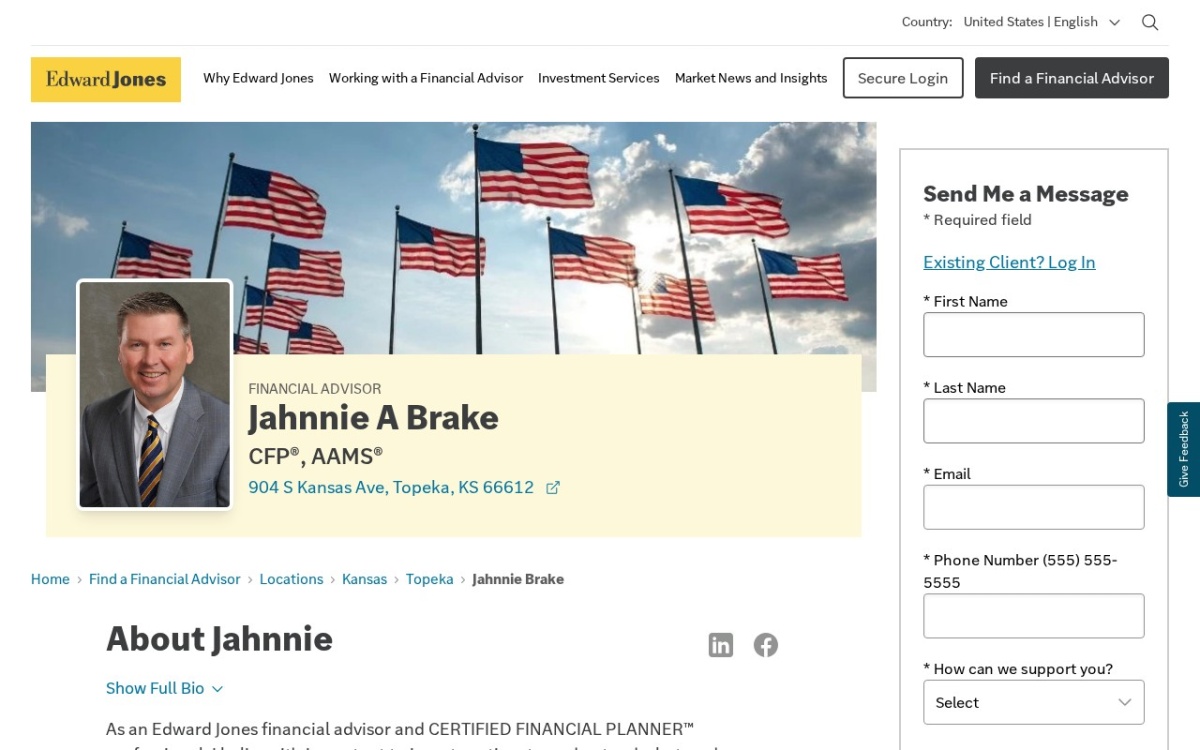Click Find a Financial Advisor button
Image resolution: width=1200 pixels, height=750 pixels.
(1072, 78)
